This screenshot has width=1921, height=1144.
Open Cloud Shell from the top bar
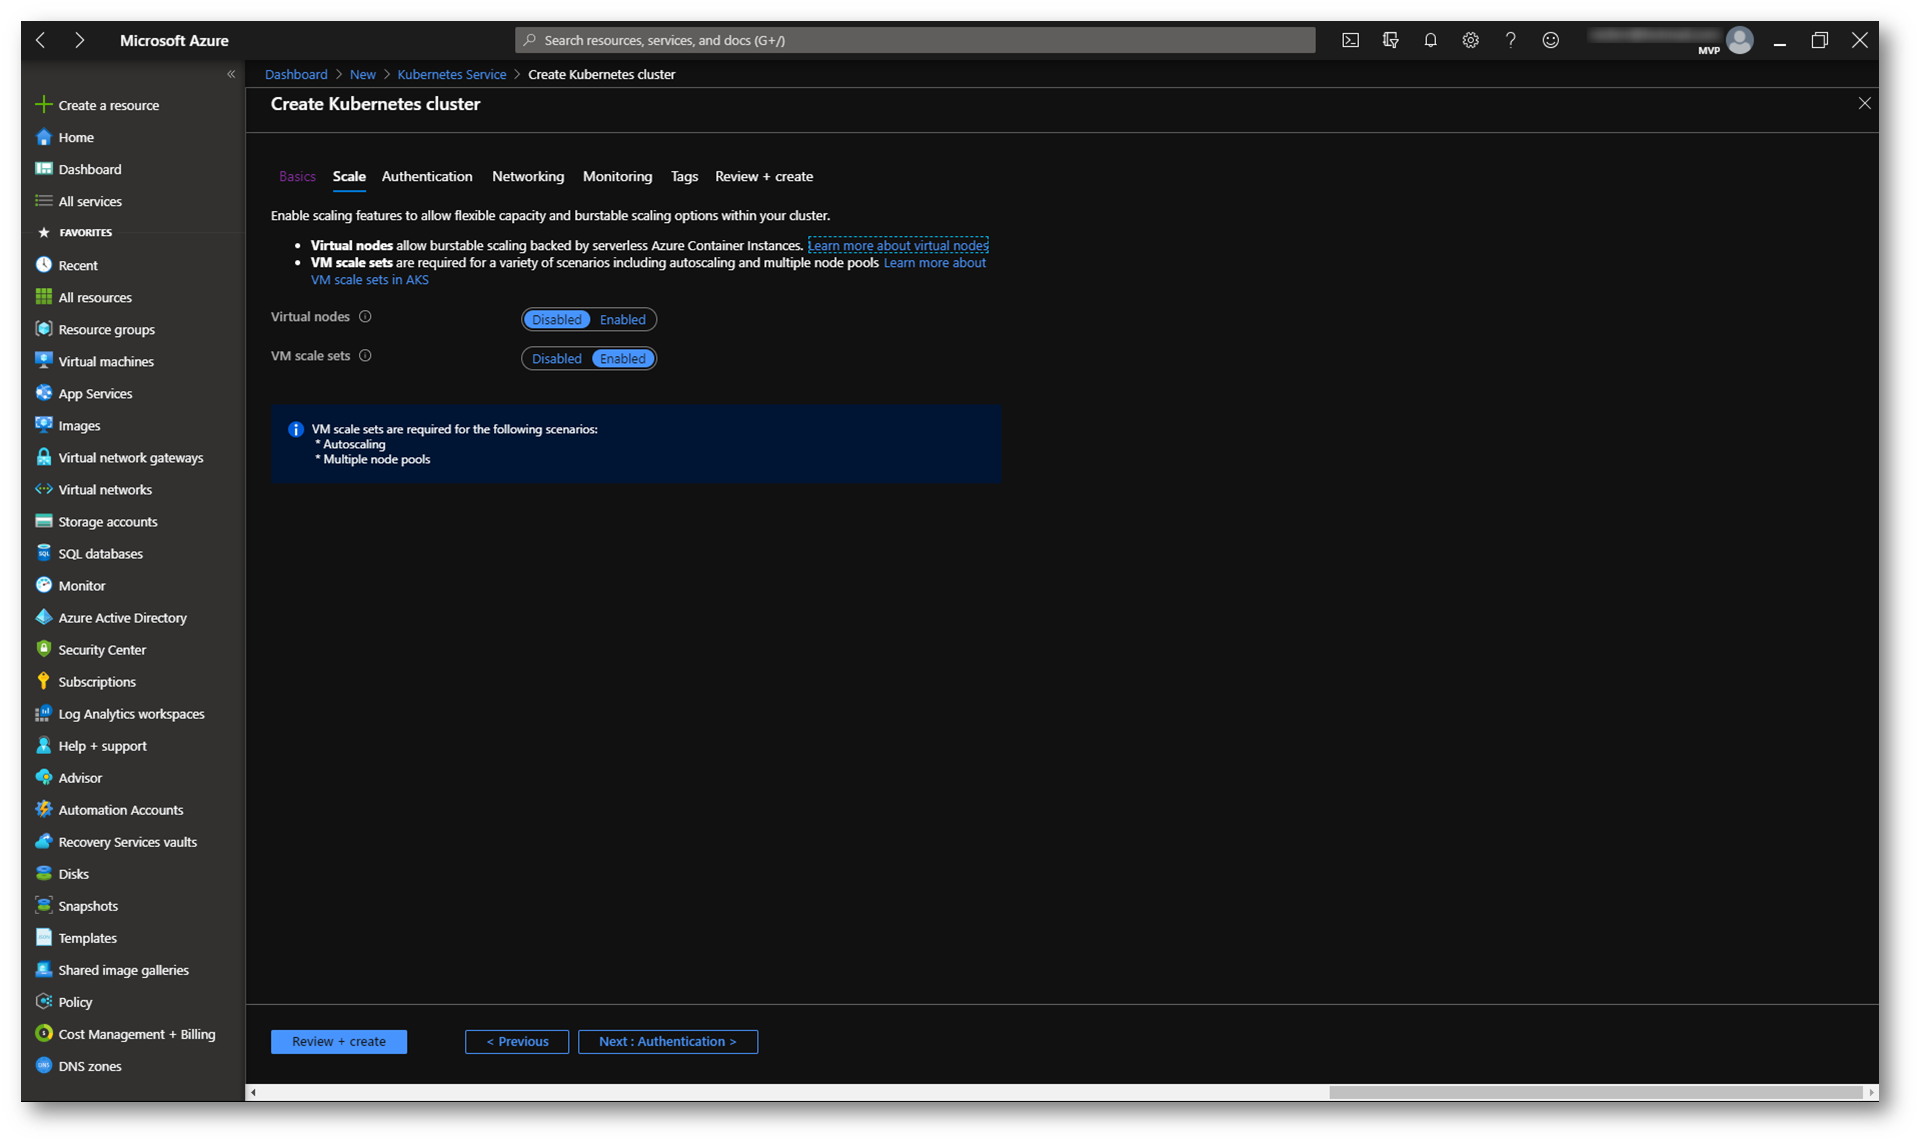tap(1350, 40)
